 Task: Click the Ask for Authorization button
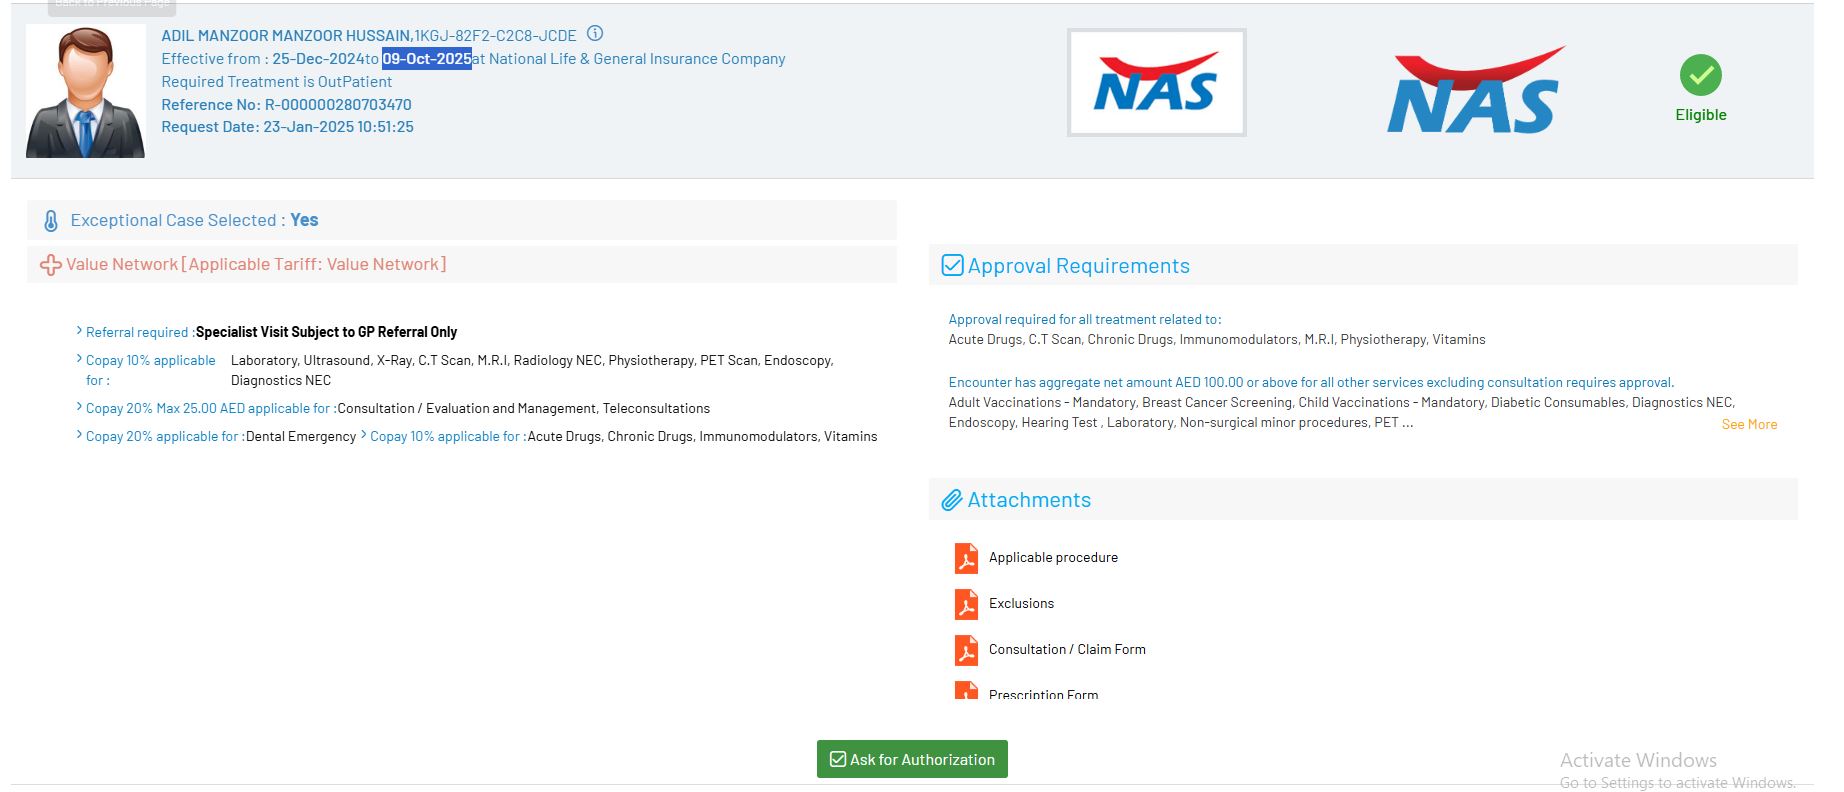click(912, 759)
